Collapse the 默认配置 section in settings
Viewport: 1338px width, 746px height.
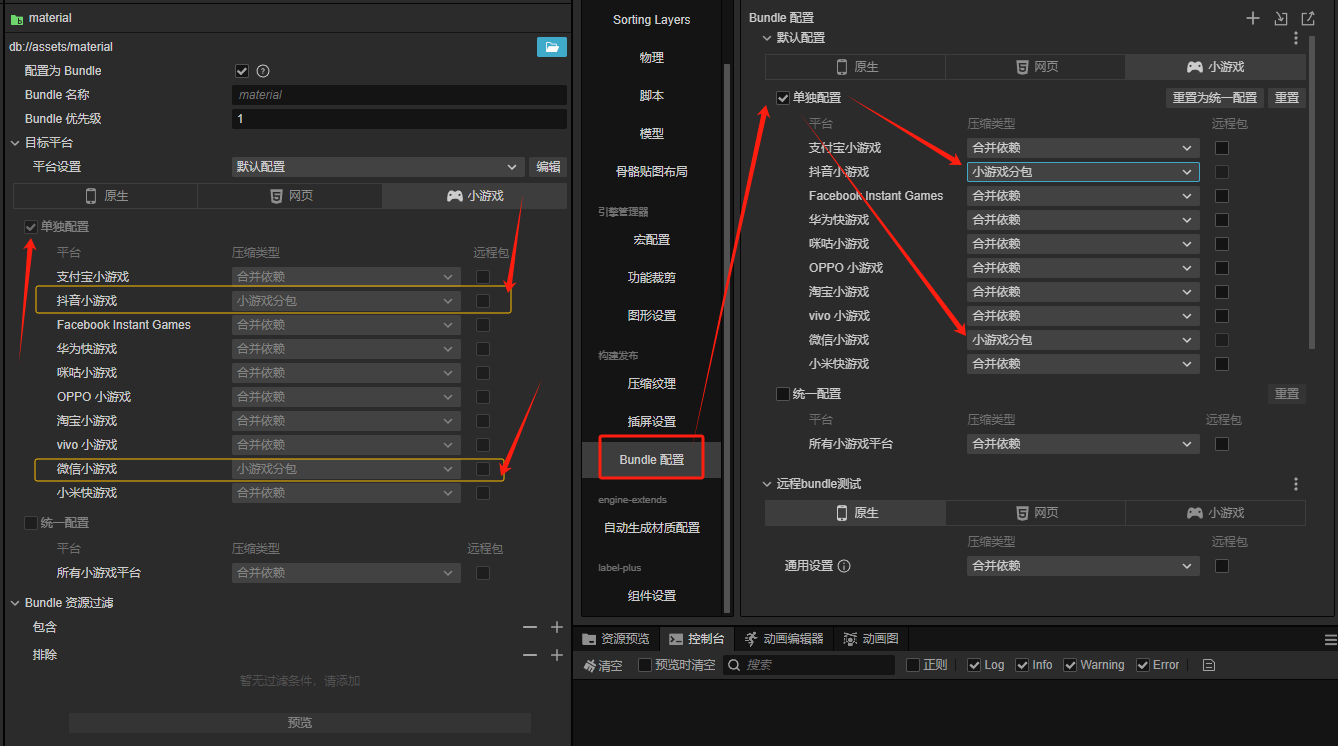(767, 38)
